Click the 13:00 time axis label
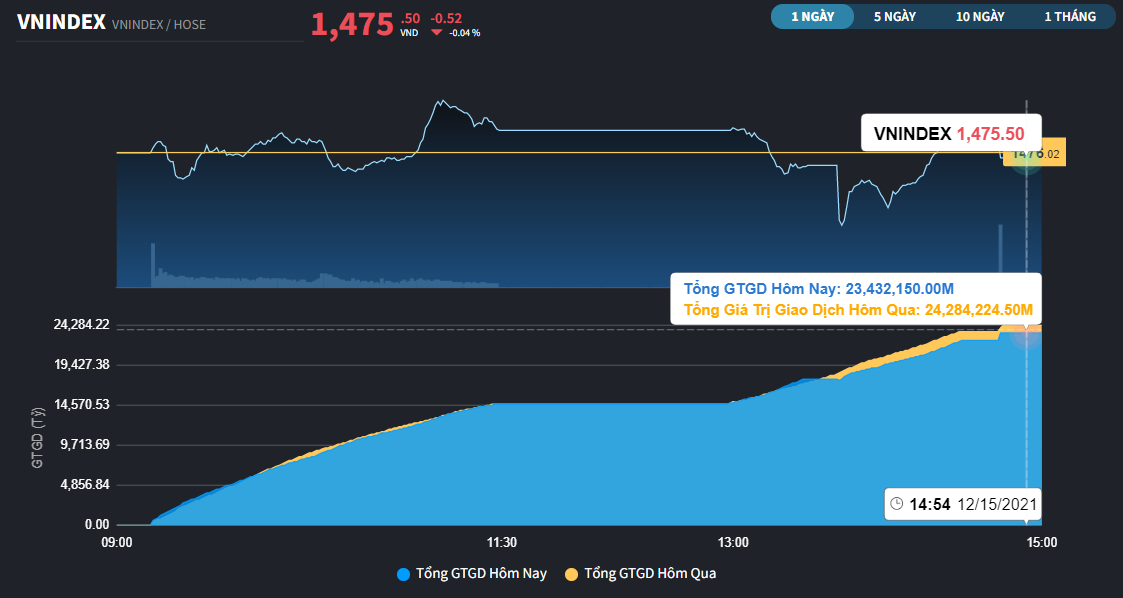 pyautogui.click(x=733, y=543)
